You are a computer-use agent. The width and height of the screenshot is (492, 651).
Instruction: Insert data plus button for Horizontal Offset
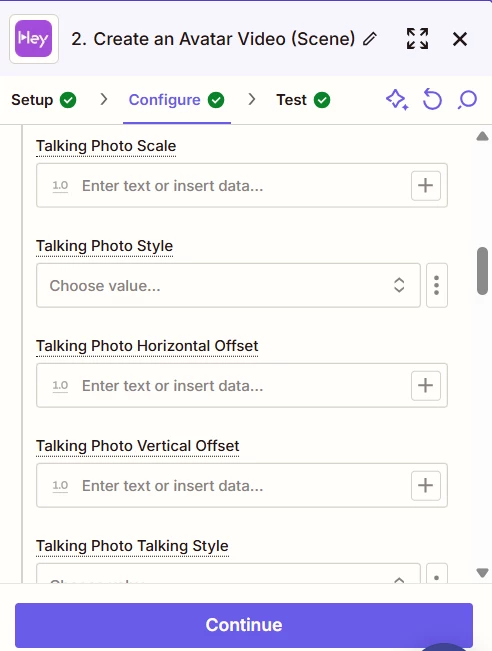(426, 386)
